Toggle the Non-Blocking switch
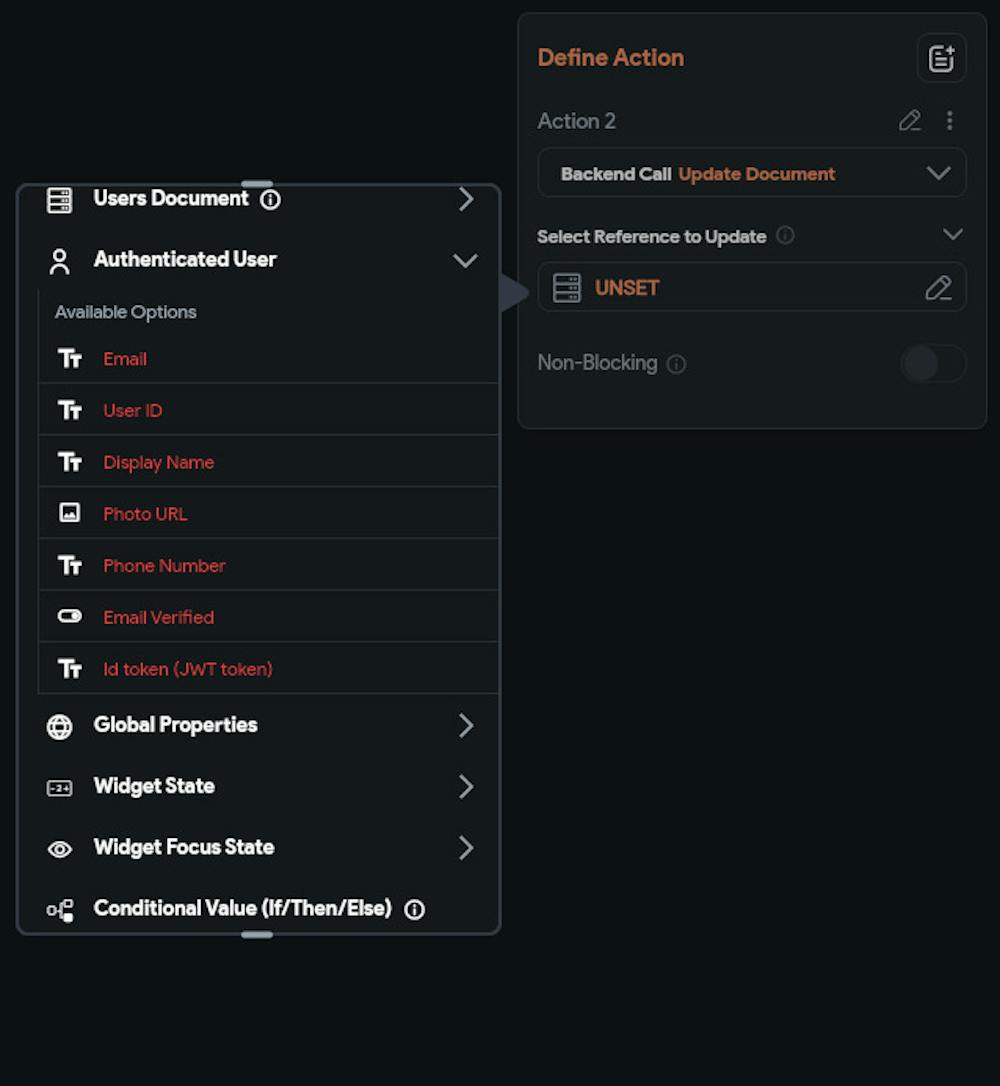The image size is (1000, 1086). click(933, 363)
